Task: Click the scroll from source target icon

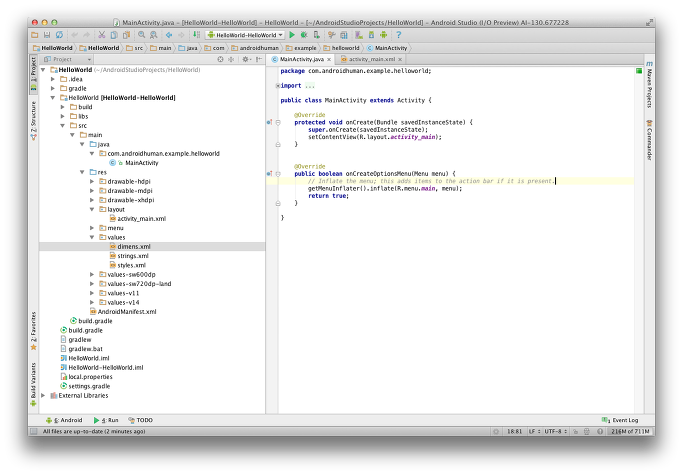Action: pos(220,59)
